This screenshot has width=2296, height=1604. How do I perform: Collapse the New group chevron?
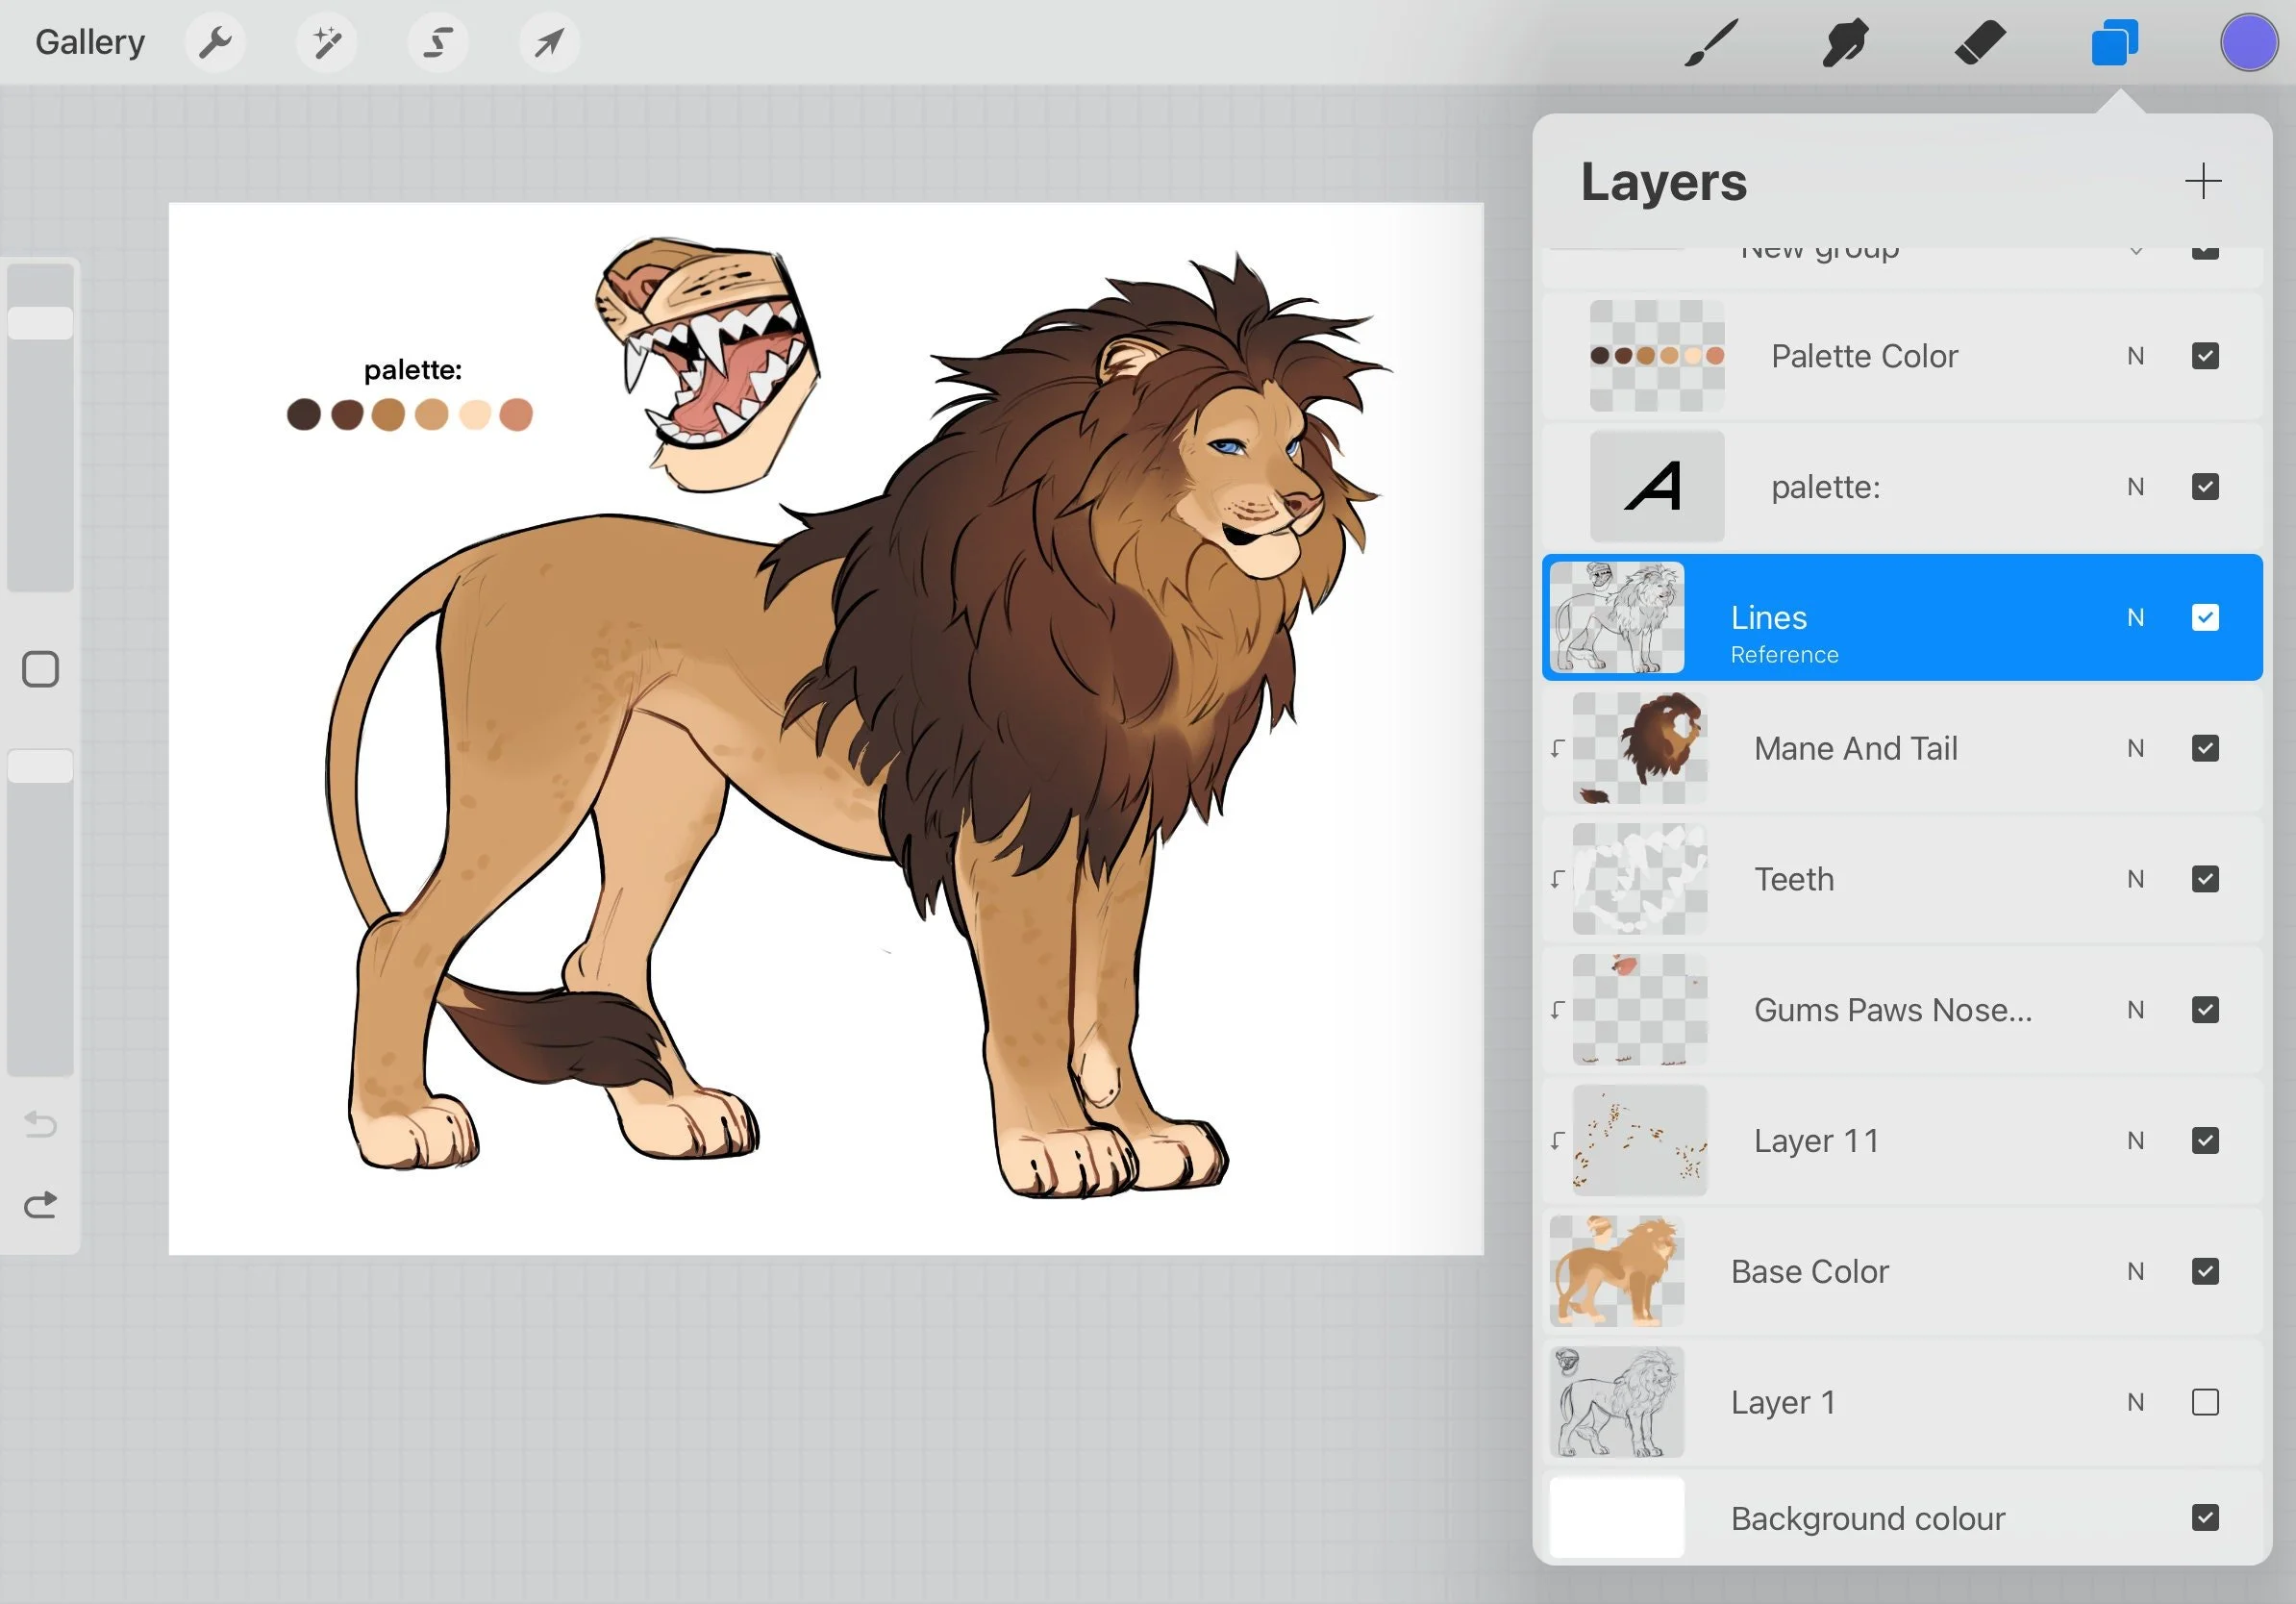tap(2135, 252)
